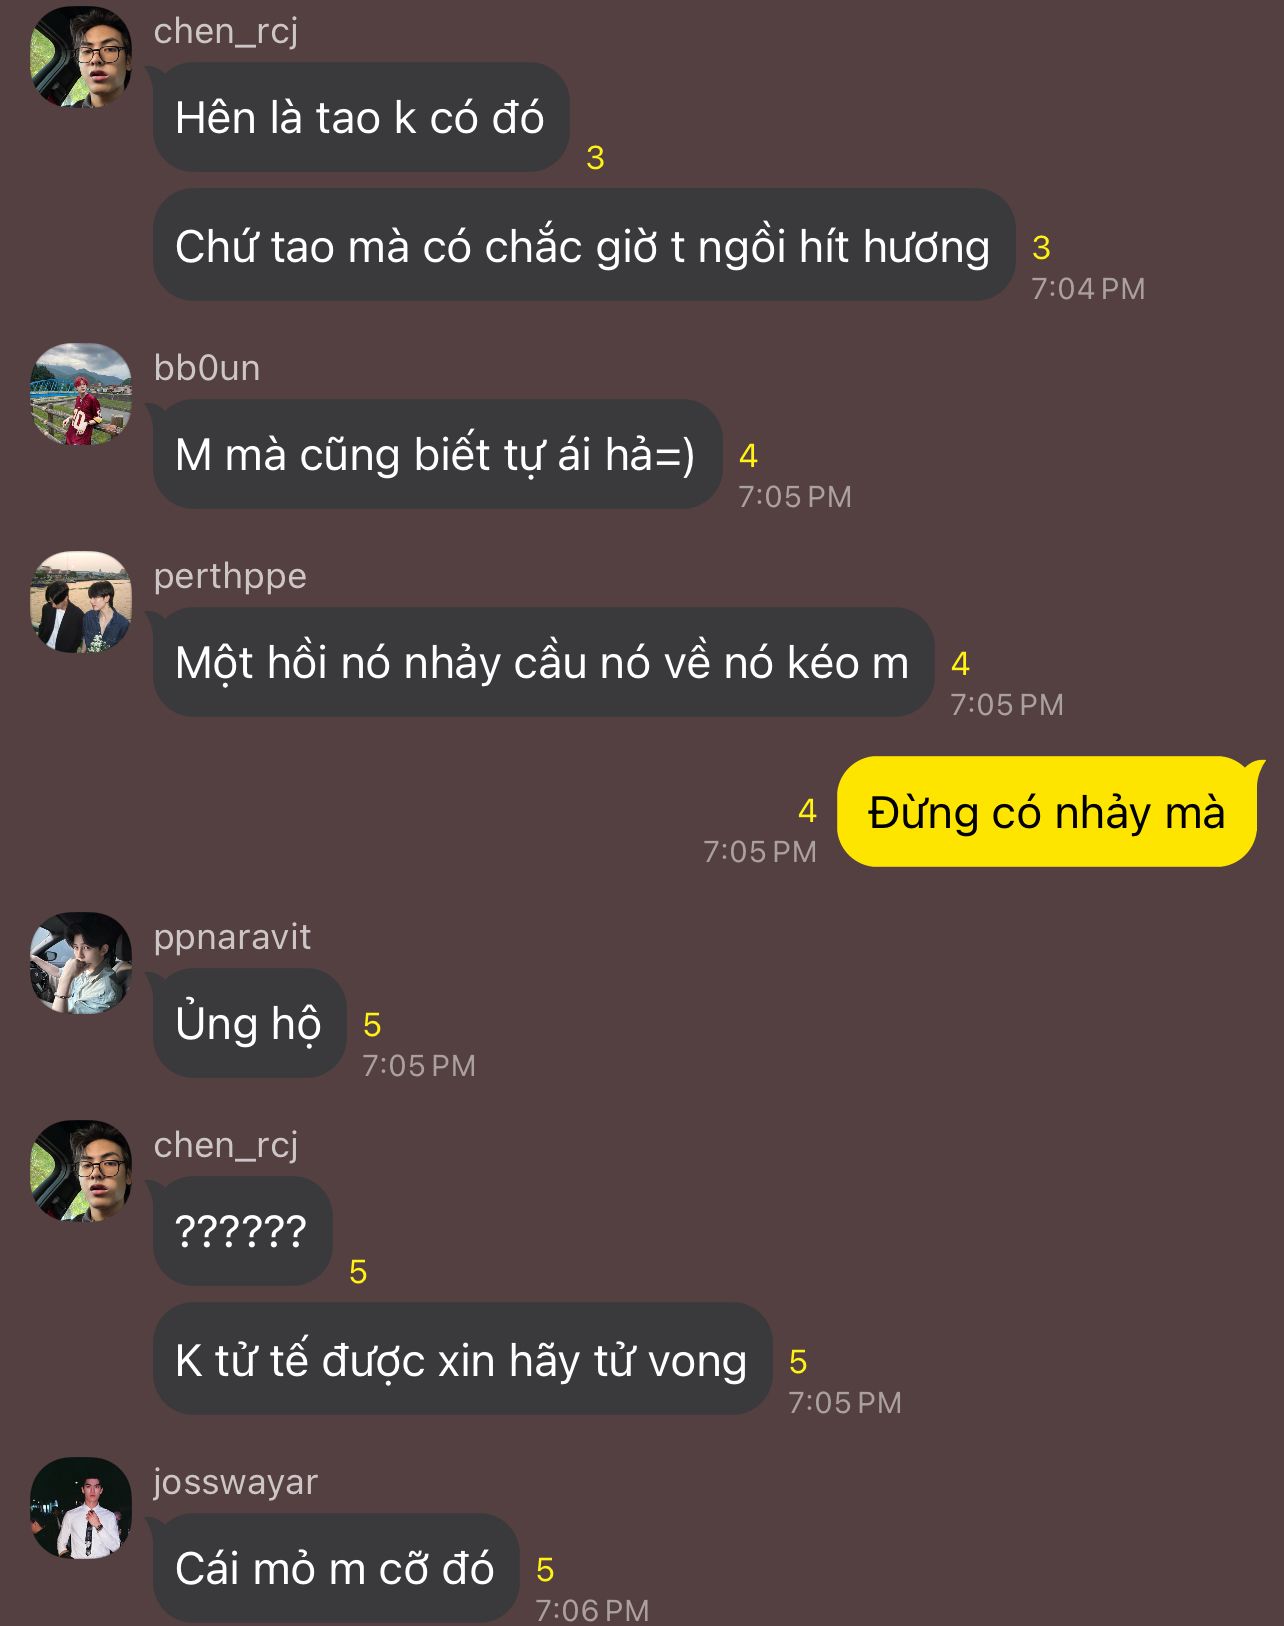This screenshot has height=1626, width=1284.
Task: Select the "Cái mỏ m cỡ đó" message
Action: pos(336,1568)
